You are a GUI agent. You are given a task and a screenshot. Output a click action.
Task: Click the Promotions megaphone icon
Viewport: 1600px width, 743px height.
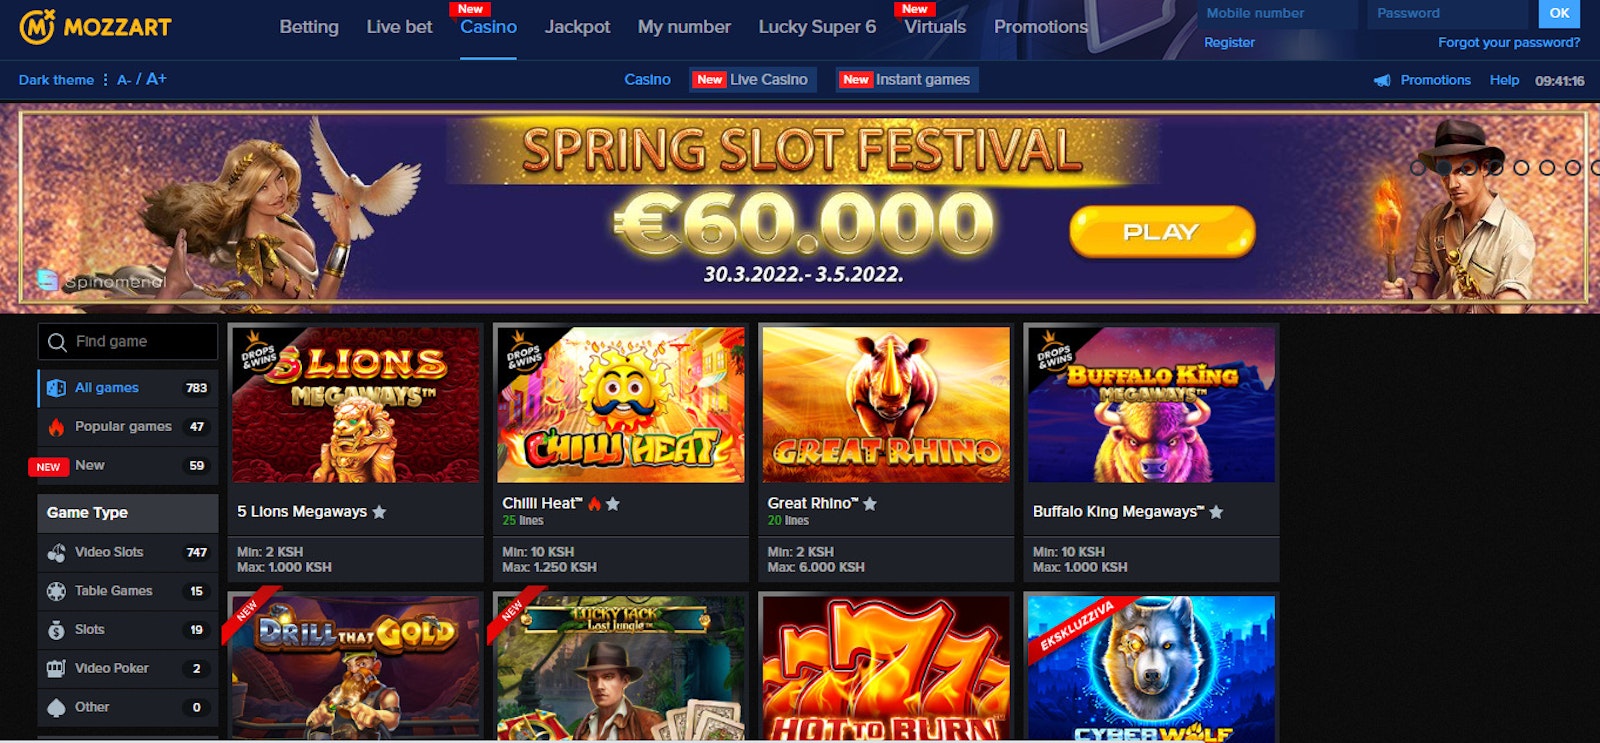click(1382, 80)
